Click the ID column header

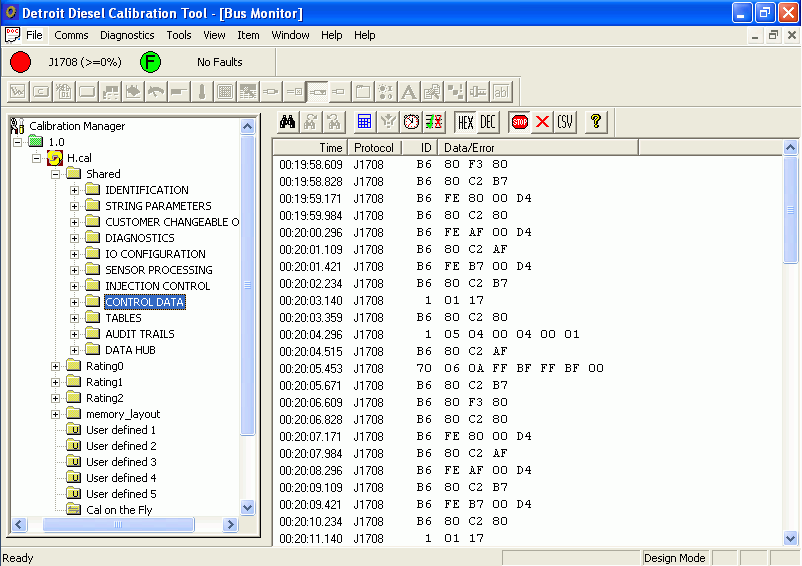coord(420,148)
